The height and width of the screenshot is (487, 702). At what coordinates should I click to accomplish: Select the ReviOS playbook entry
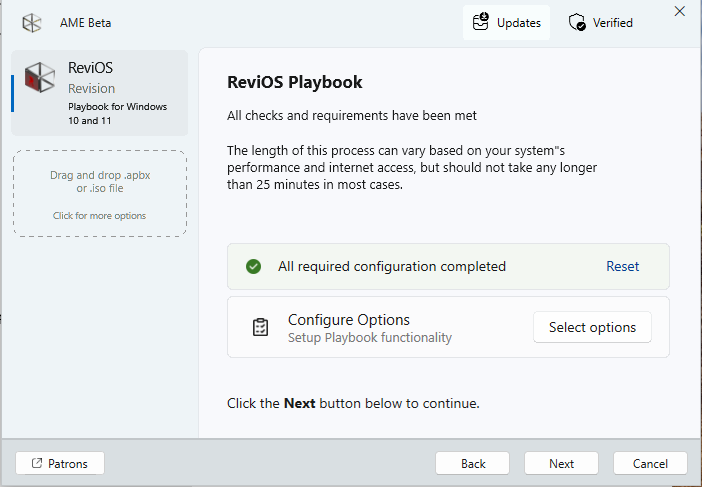coord(99,93)
